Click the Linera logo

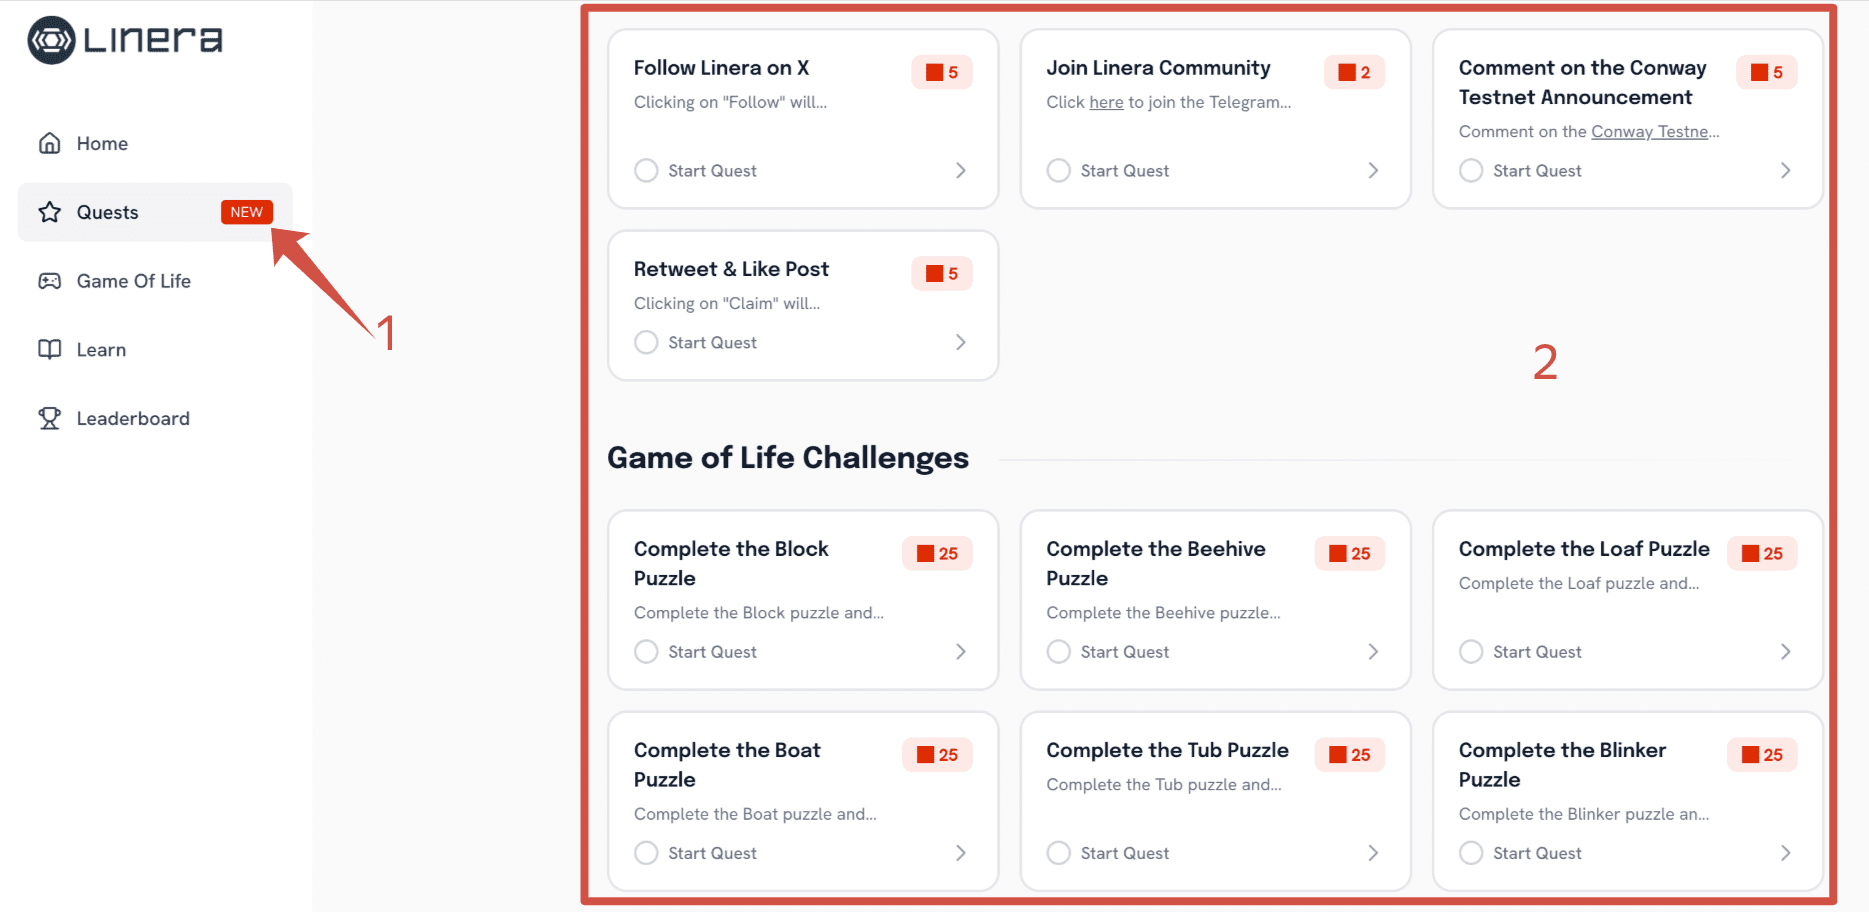tap(122, 40)
